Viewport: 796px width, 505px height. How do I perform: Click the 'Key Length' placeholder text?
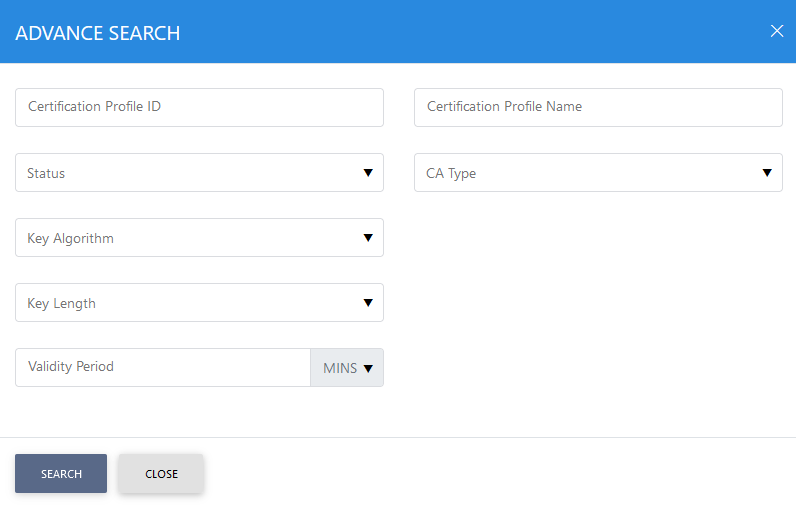[x=61, y=303]
